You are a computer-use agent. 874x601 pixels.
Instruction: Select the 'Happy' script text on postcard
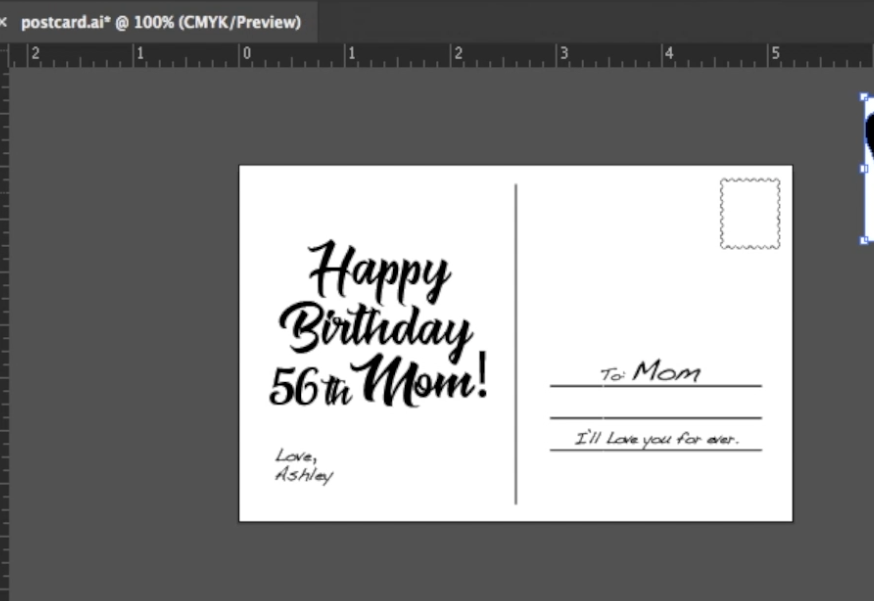click(378, 272)
